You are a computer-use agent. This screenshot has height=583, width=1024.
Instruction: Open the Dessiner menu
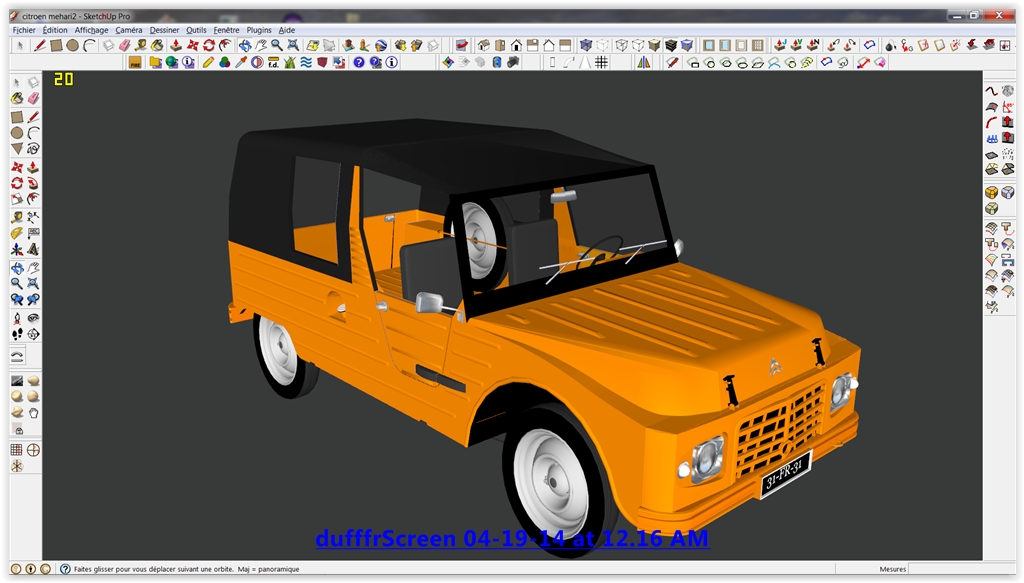pos(164,30)
